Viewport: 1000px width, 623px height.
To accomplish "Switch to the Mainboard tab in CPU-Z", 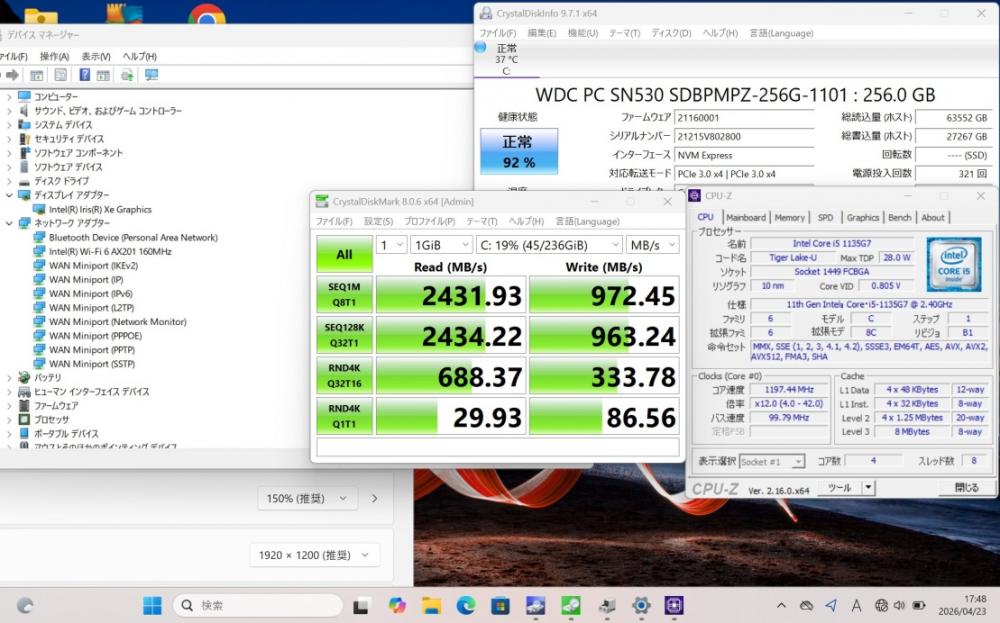I will coord(746,217).
